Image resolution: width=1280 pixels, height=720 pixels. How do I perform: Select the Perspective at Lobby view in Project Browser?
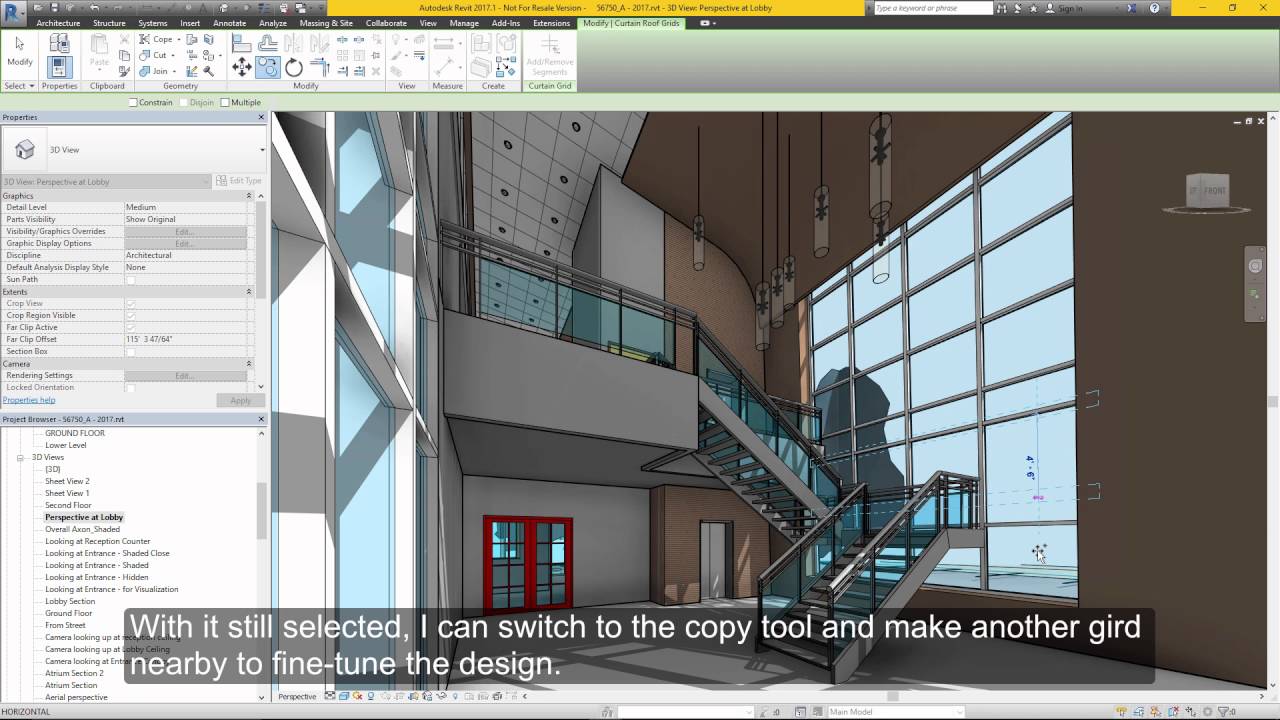click(x=83, y=517)
